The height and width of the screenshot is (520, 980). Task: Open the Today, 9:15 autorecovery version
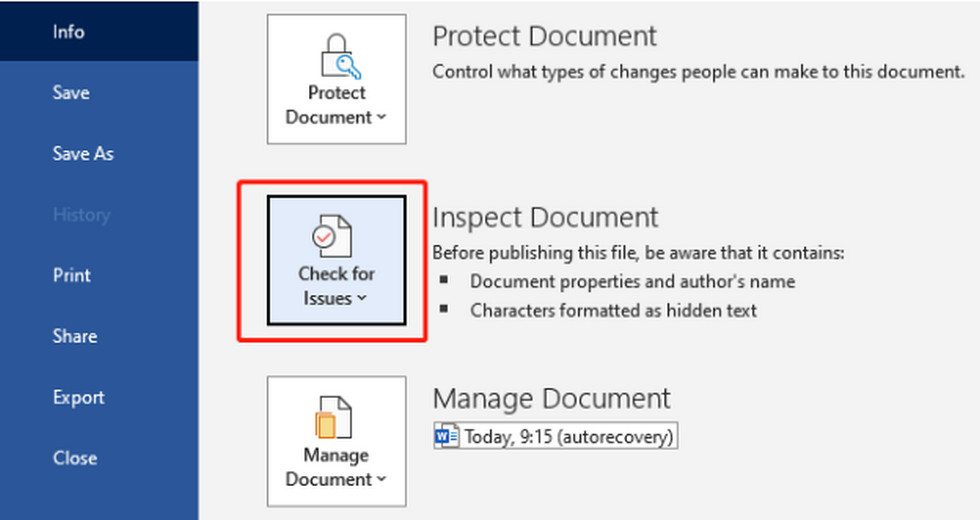coord(568,436)
